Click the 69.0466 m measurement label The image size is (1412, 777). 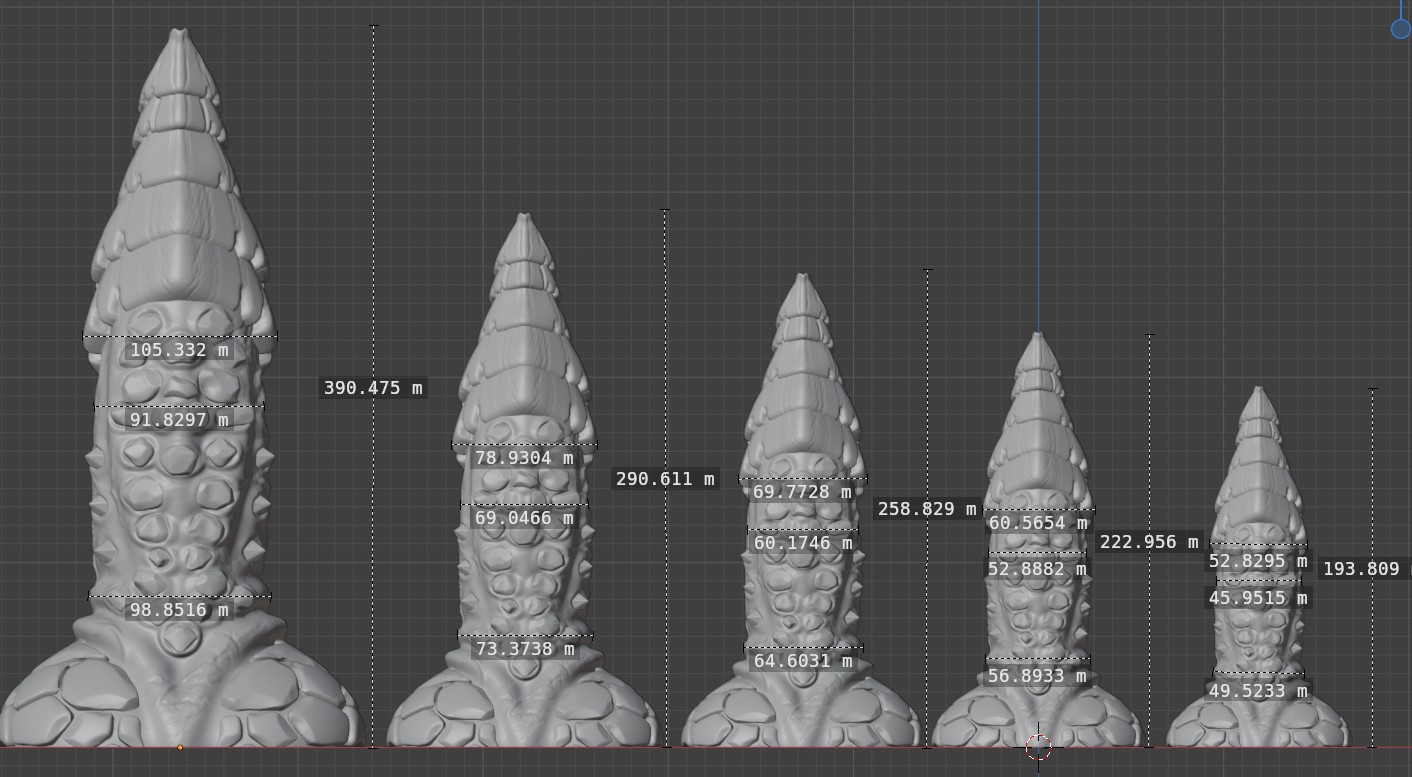click(524, 518)
